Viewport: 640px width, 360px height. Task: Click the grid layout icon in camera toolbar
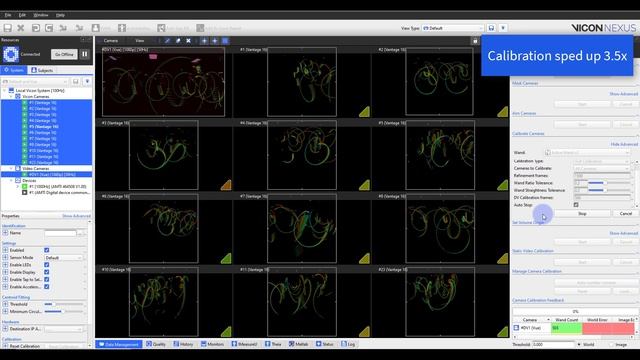pos(225,41)
